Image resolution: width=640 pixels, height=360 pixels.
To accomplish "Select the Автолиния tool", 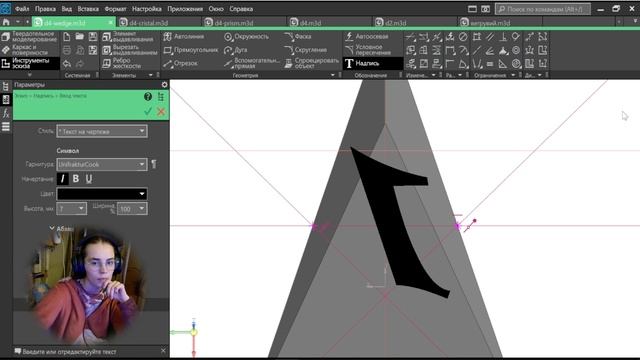I will pyautogui.click(x=184, y=37).
